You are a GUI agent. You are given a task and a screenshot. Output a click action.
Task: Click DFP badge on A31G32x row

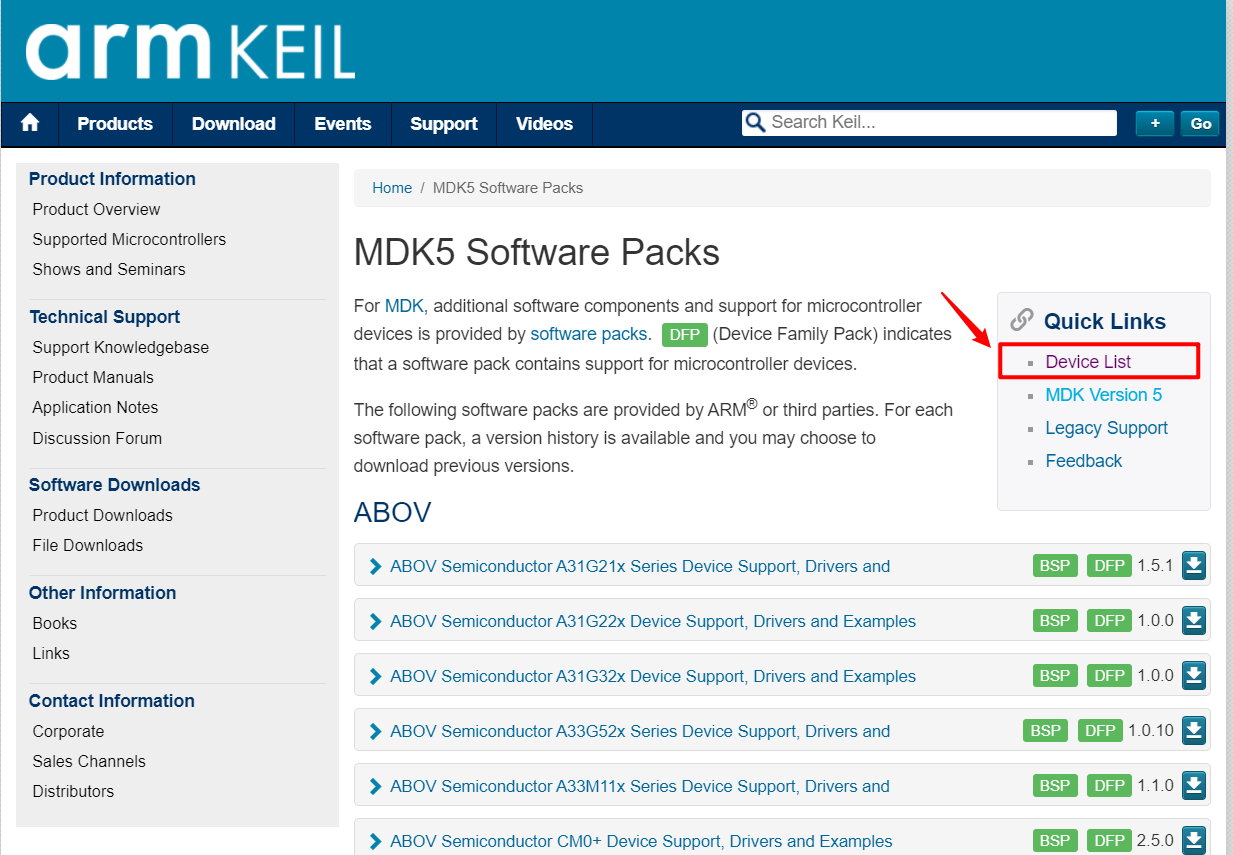point(1110,676)
